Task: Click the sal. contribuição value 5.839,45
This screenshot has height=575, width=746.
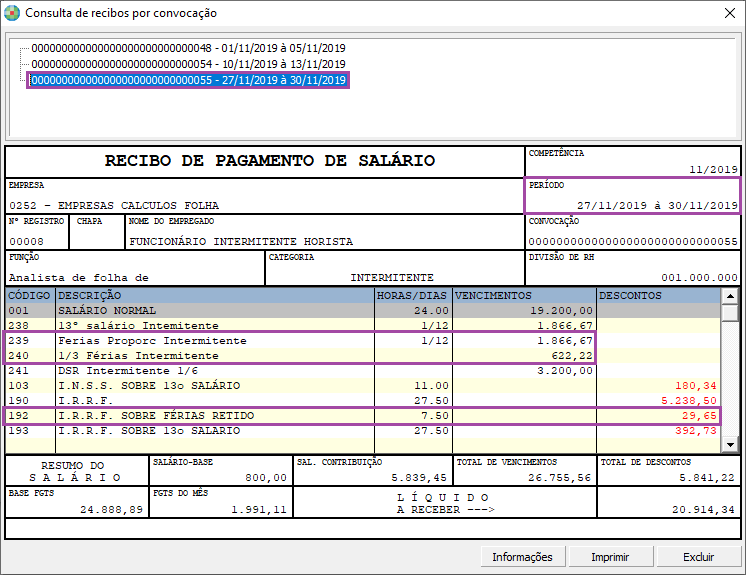Action: click(419, 478)
